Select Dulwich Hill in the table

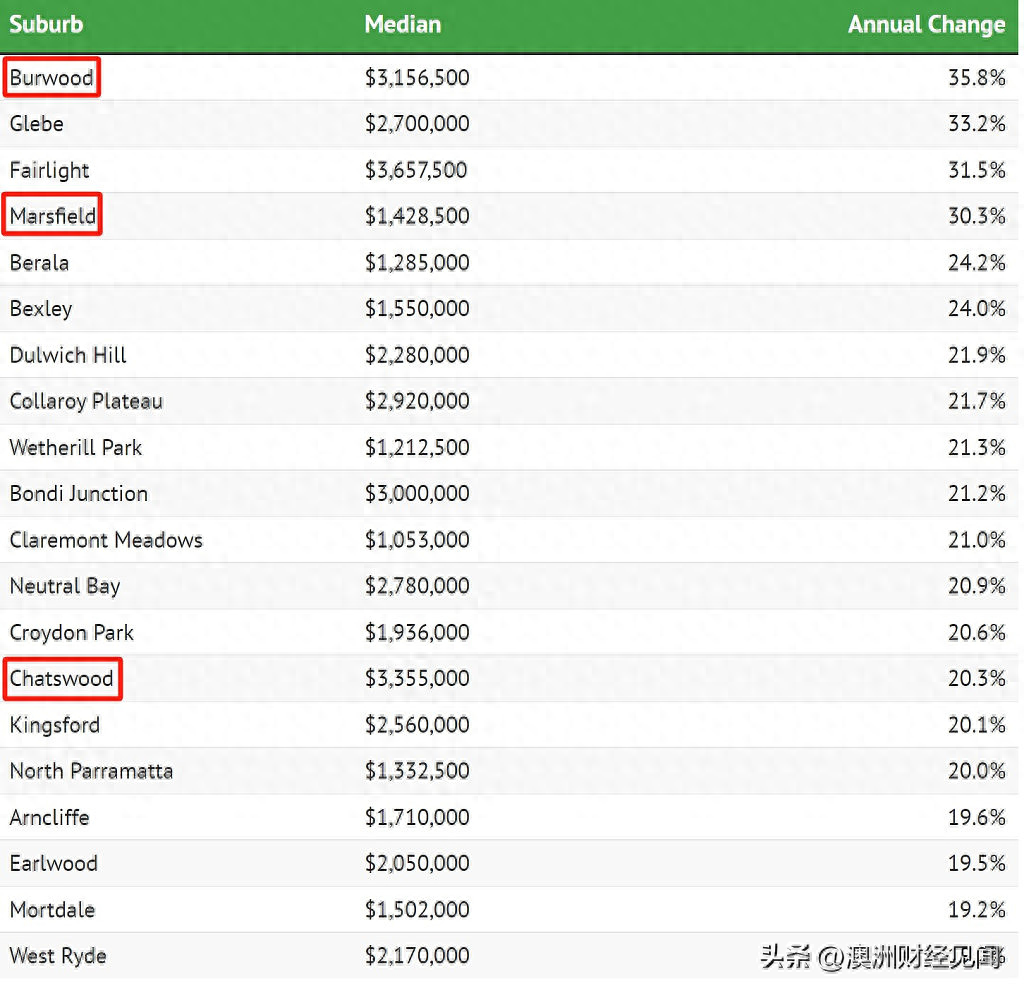[x=68, y=355]
